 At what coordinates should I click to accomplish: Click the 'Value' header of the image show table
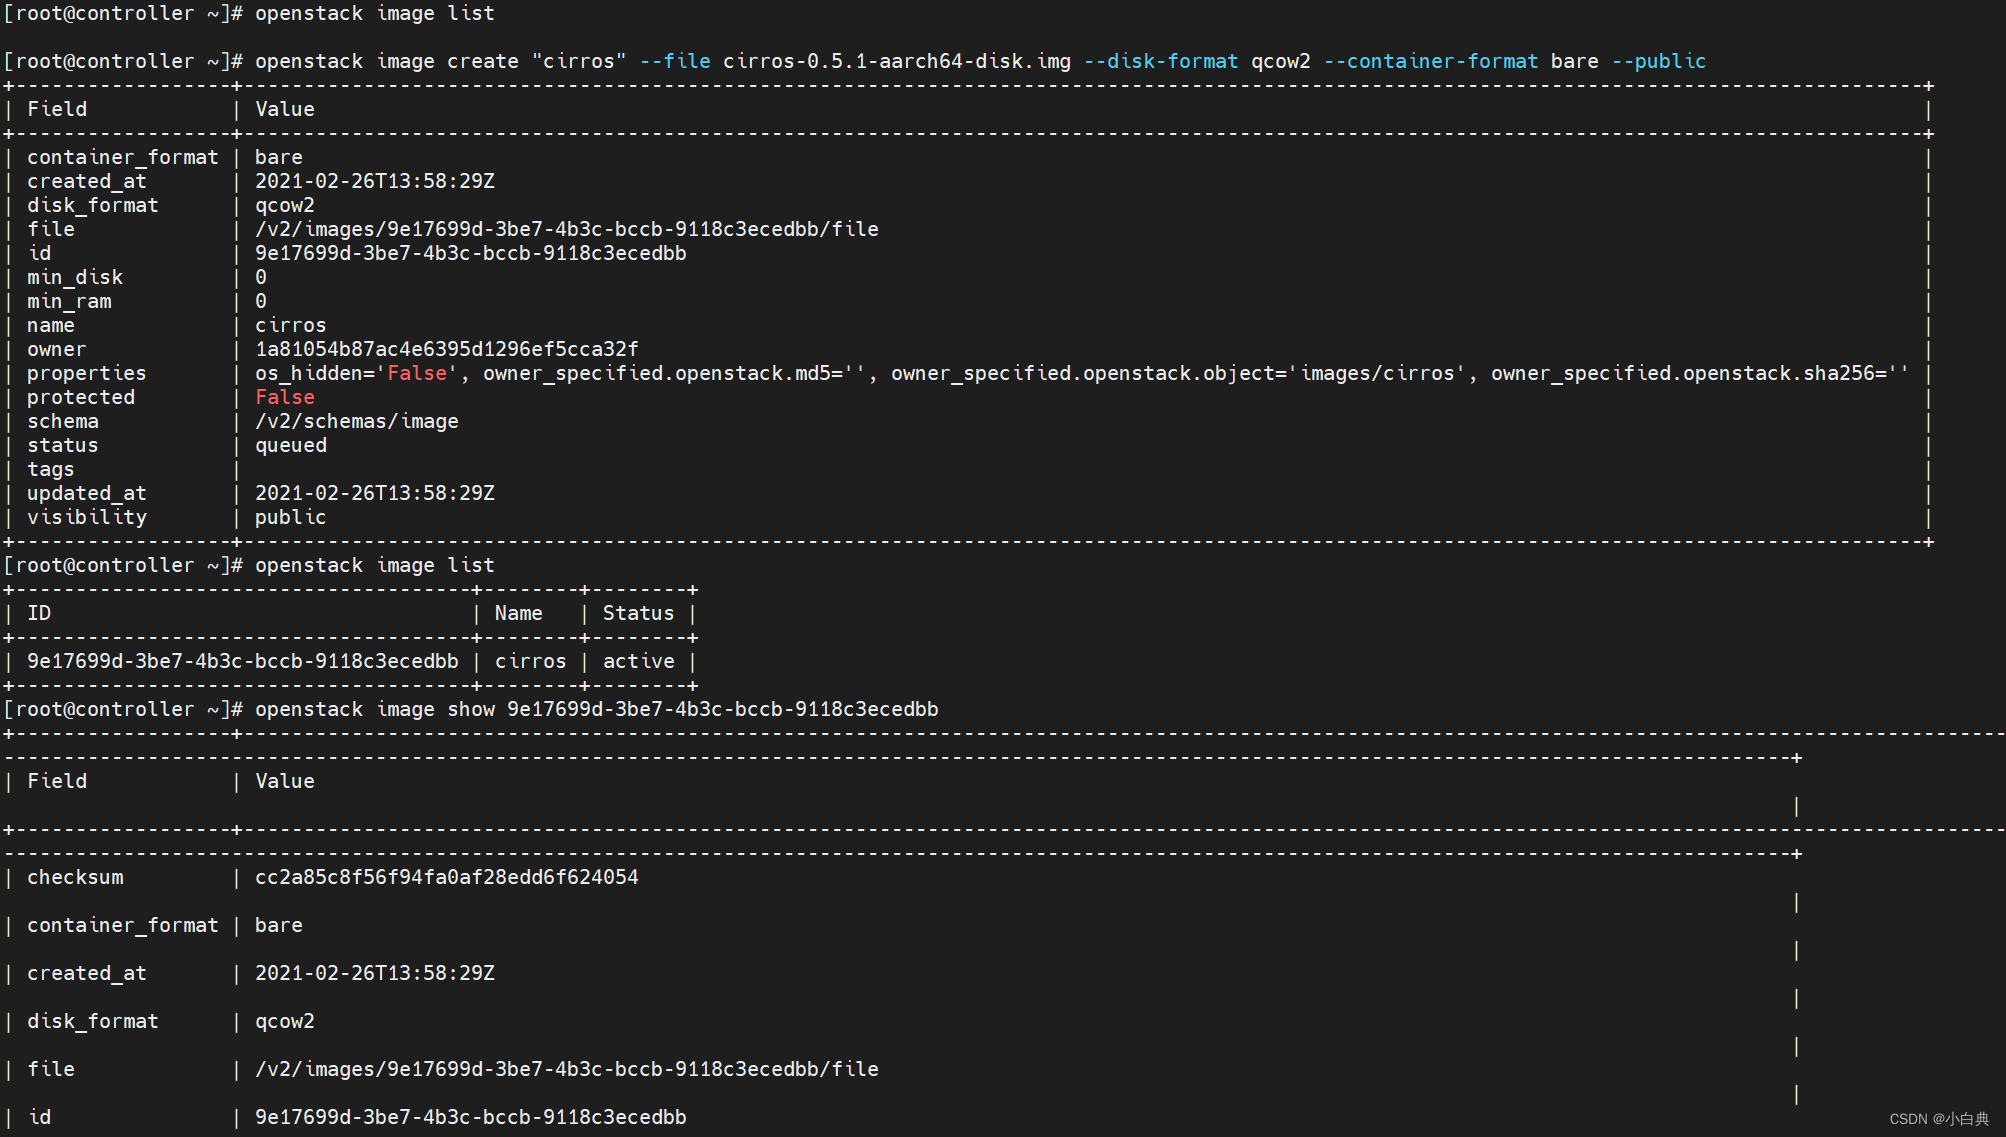tap(285, 782)
